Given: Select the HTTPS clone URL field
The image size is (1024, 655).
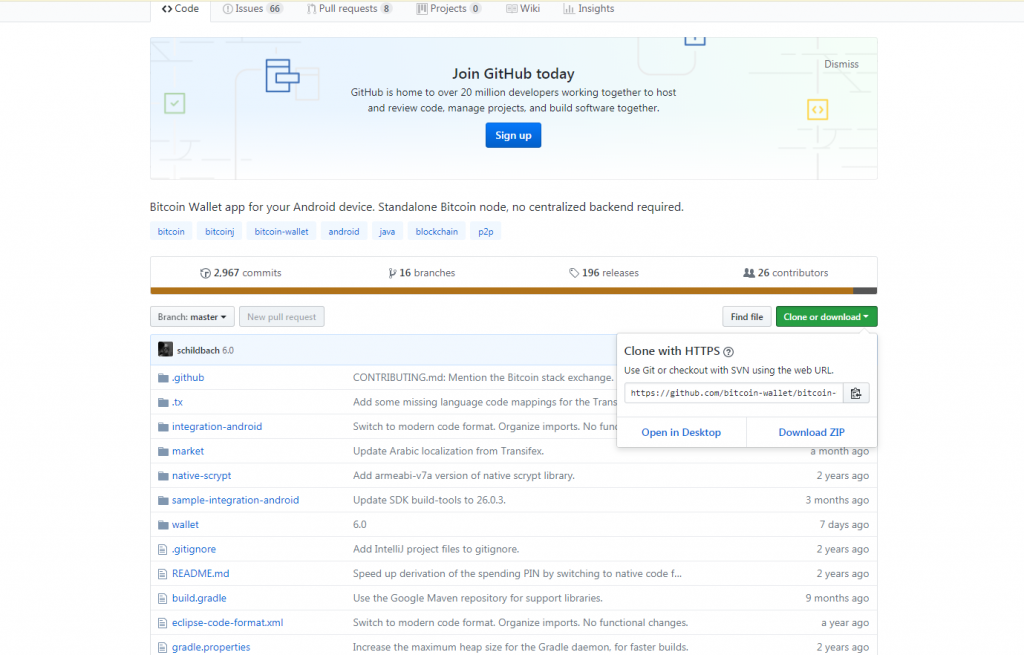Looking at the screenshot, I should [733, 393].
